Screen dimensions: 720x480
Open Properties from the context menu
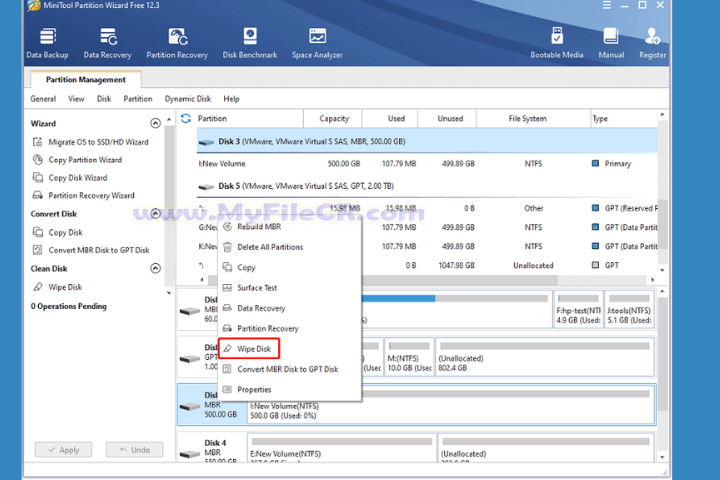coord(289,390)
